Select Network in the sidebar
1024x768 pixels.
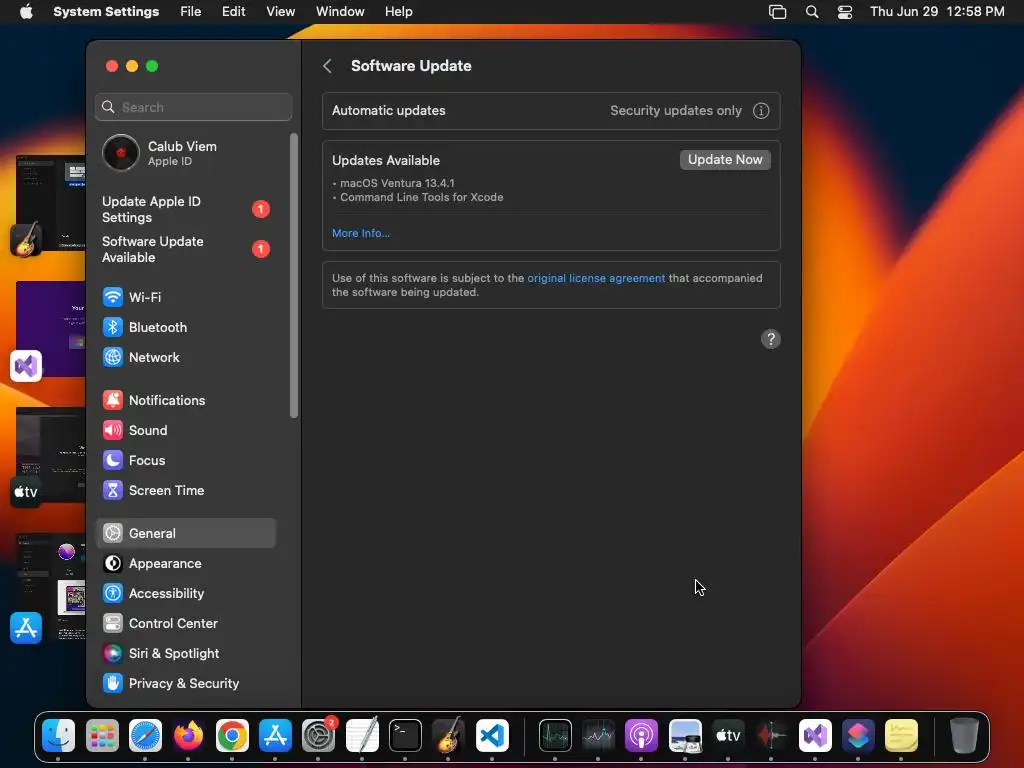point(185,357)
